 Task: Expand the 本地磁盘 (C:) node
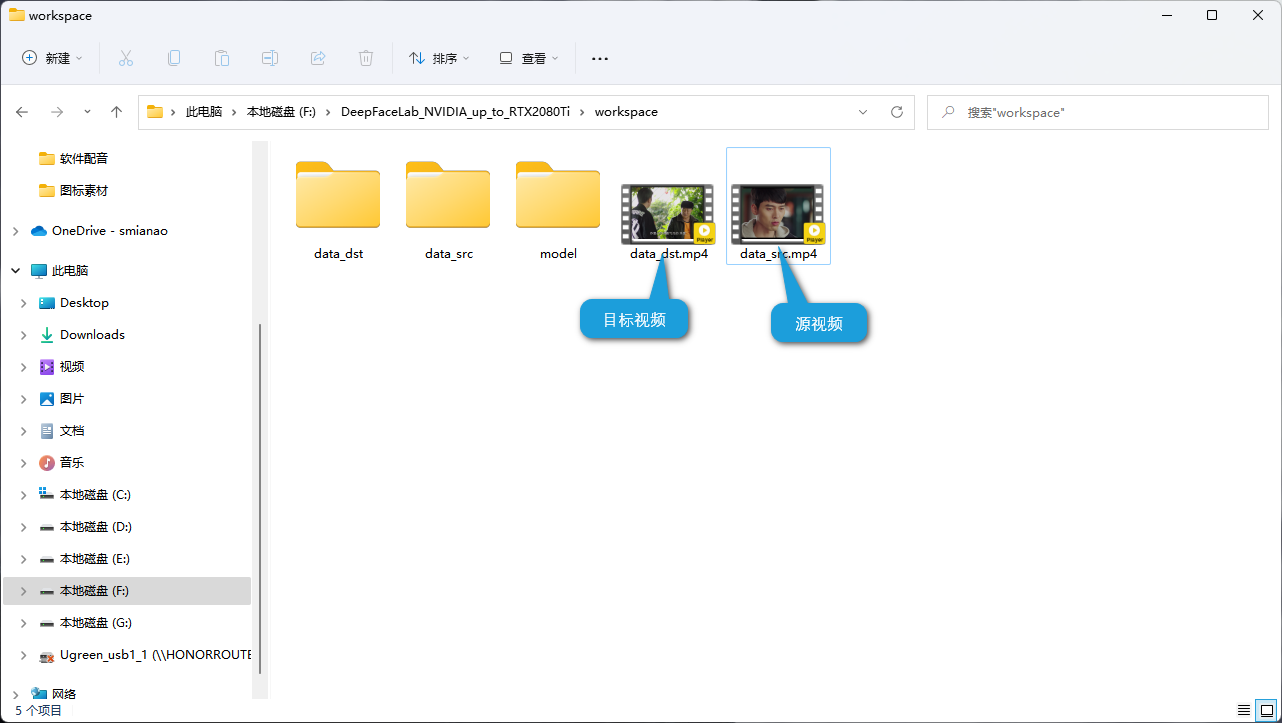23,495
